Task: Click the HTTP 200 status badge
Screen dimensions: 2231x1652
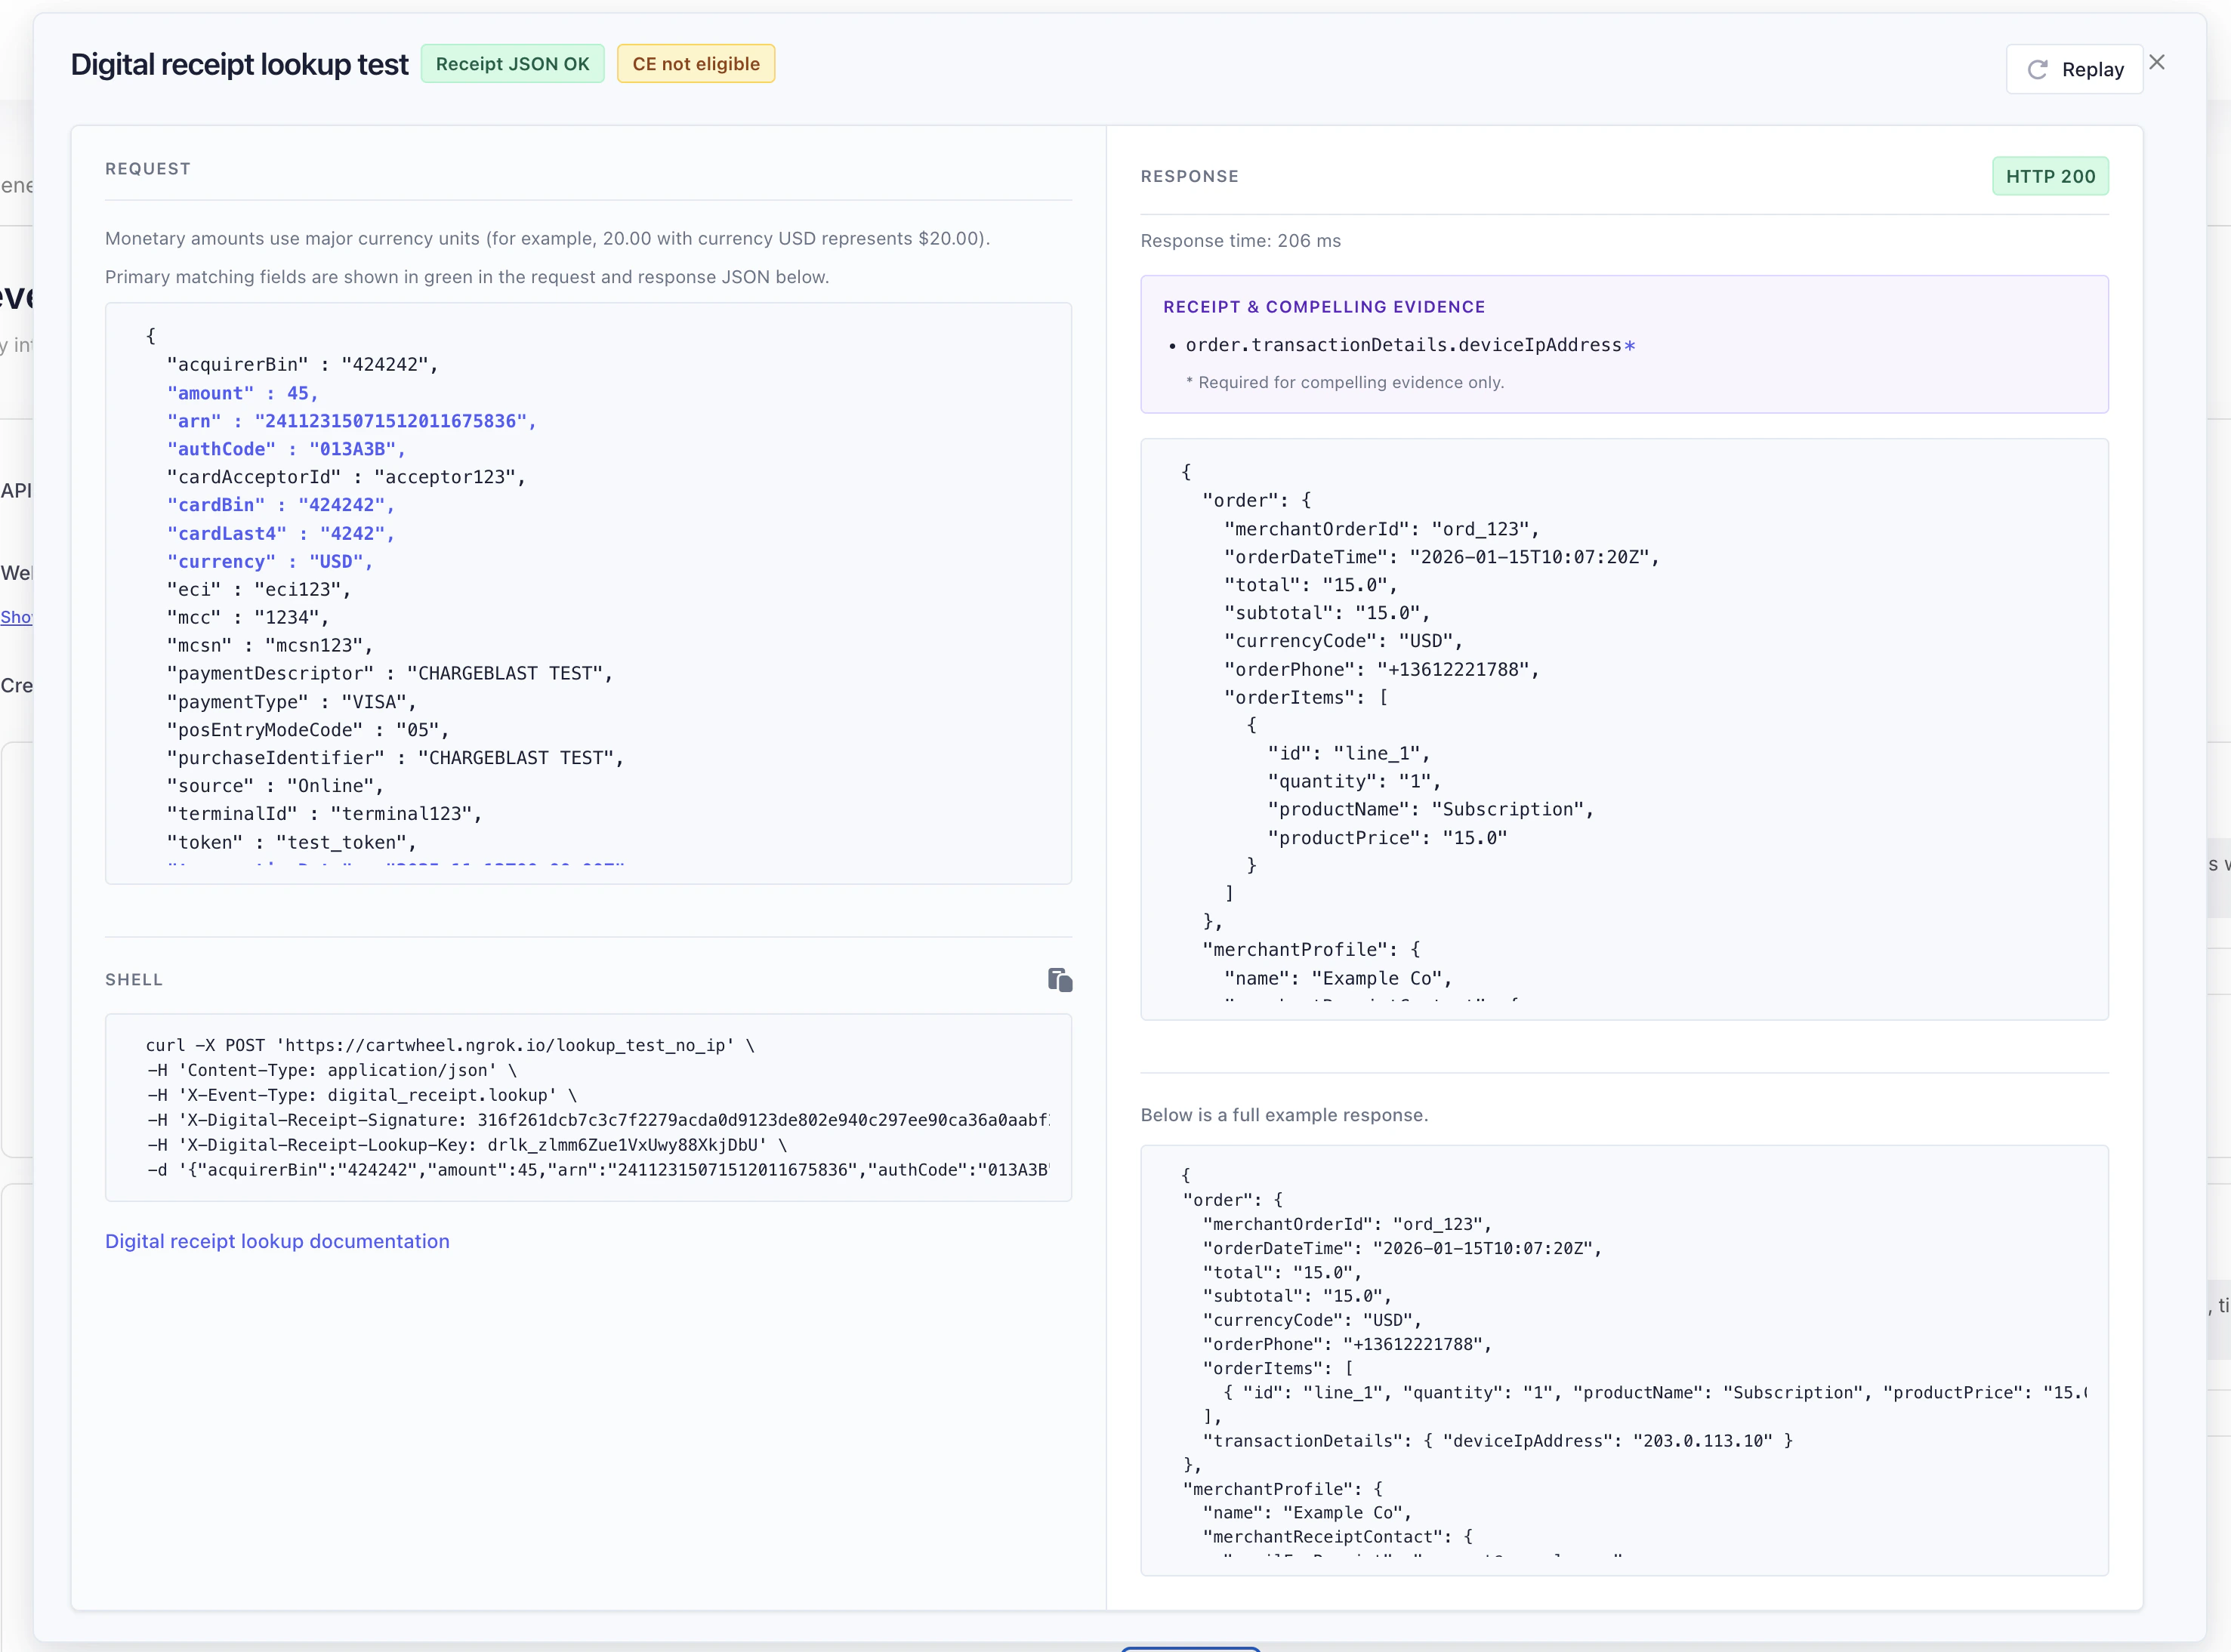Action: point(2049,176)
